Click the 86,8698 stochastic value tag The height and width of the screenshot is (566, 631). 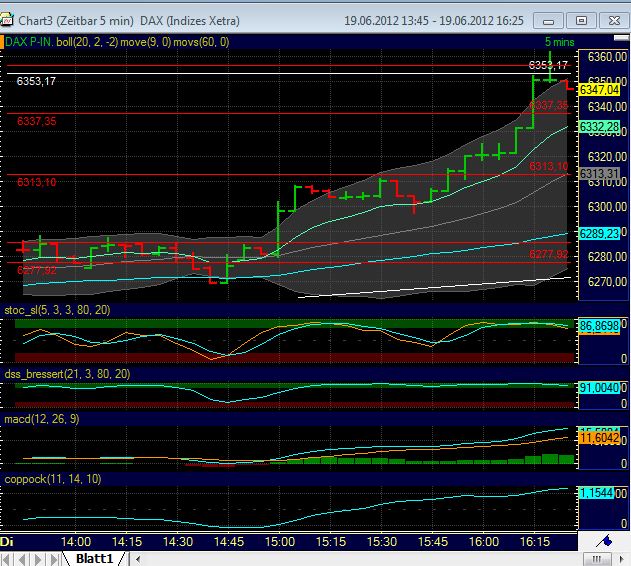pos(599,326)
